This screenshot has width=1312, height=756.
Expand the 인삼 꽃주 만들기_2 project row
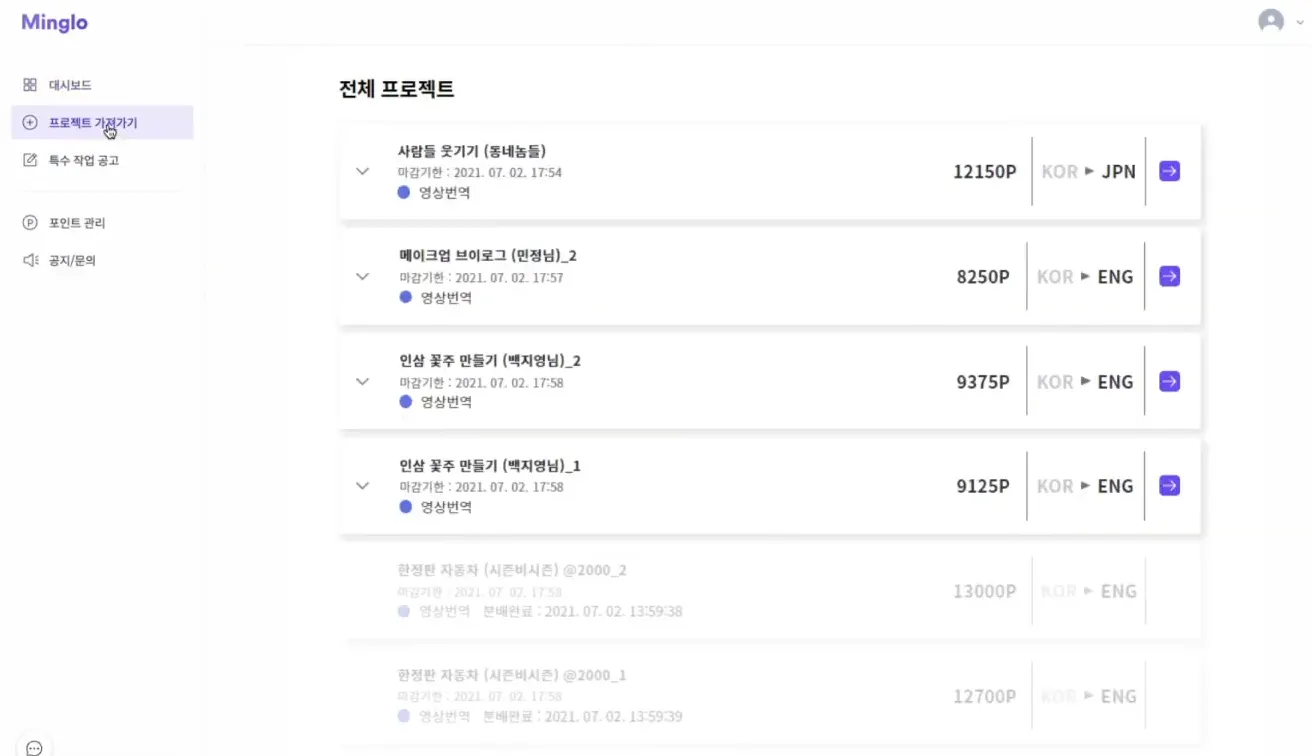[x=363, y=381]
